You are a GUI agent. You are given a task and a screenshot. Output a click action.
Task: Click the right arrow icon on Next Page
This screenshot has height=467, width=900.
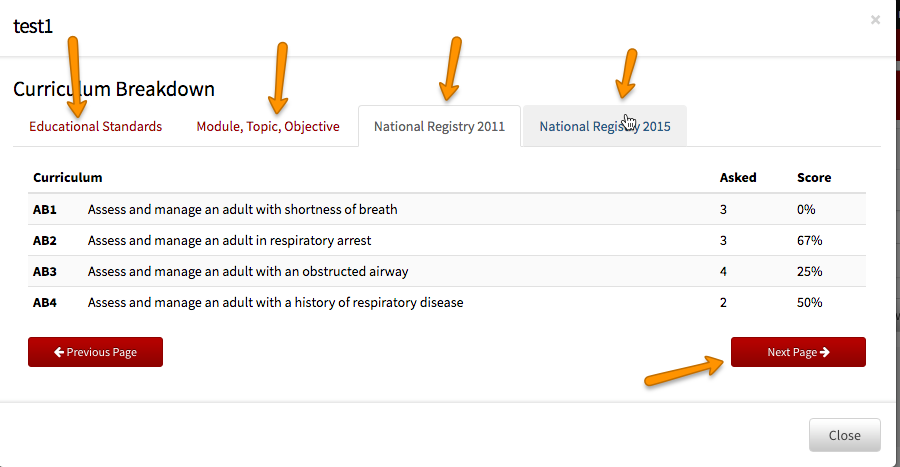[825, 352]
